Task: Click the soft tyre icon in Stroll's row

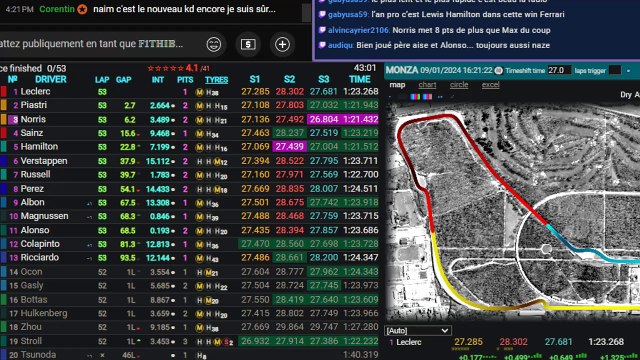Action: (226, 342)
